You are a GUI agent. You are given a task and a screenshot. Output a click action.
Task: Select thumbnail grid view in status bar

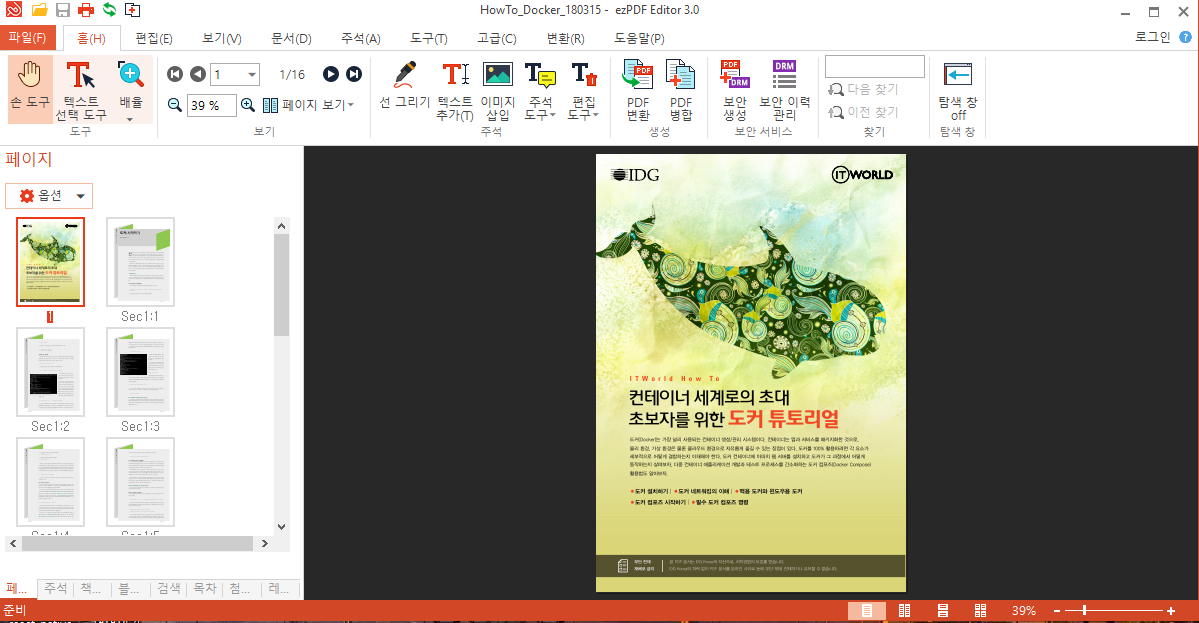click(980, 611)
